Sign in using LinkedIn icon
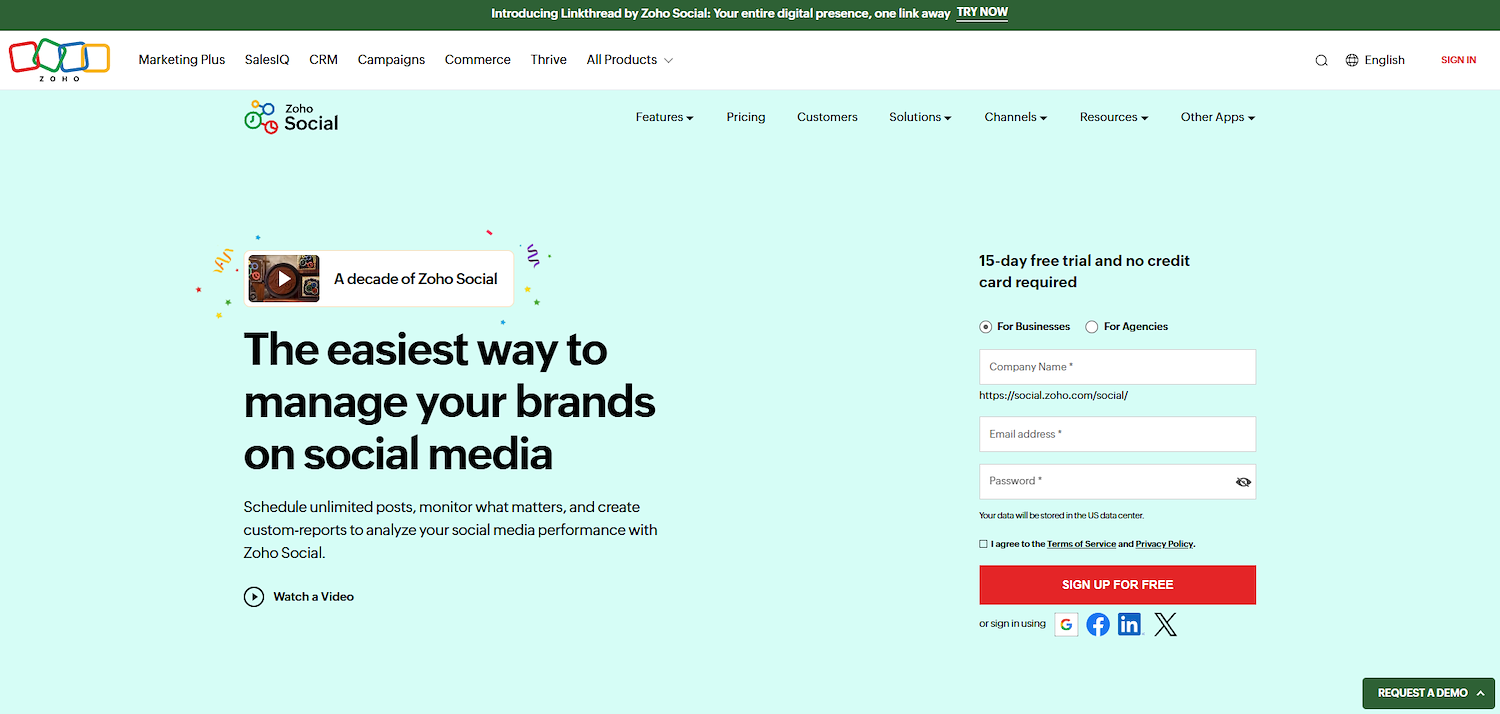1500x714 pixels. (x=1130, y=625)
